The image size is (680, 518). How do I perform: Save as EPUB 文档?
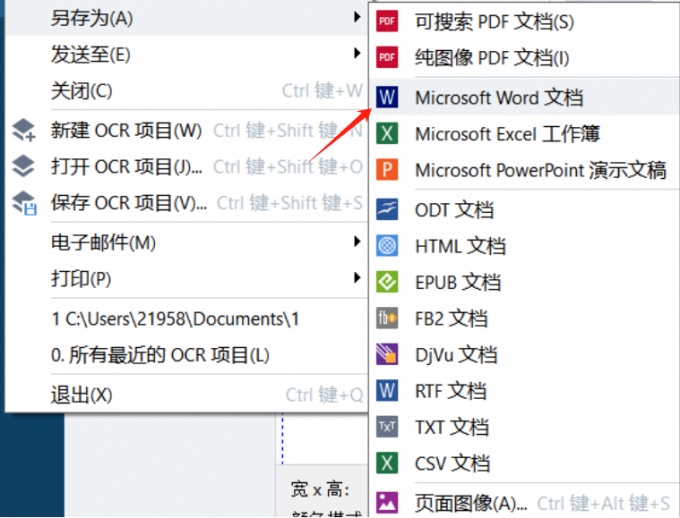pos(524,282)
